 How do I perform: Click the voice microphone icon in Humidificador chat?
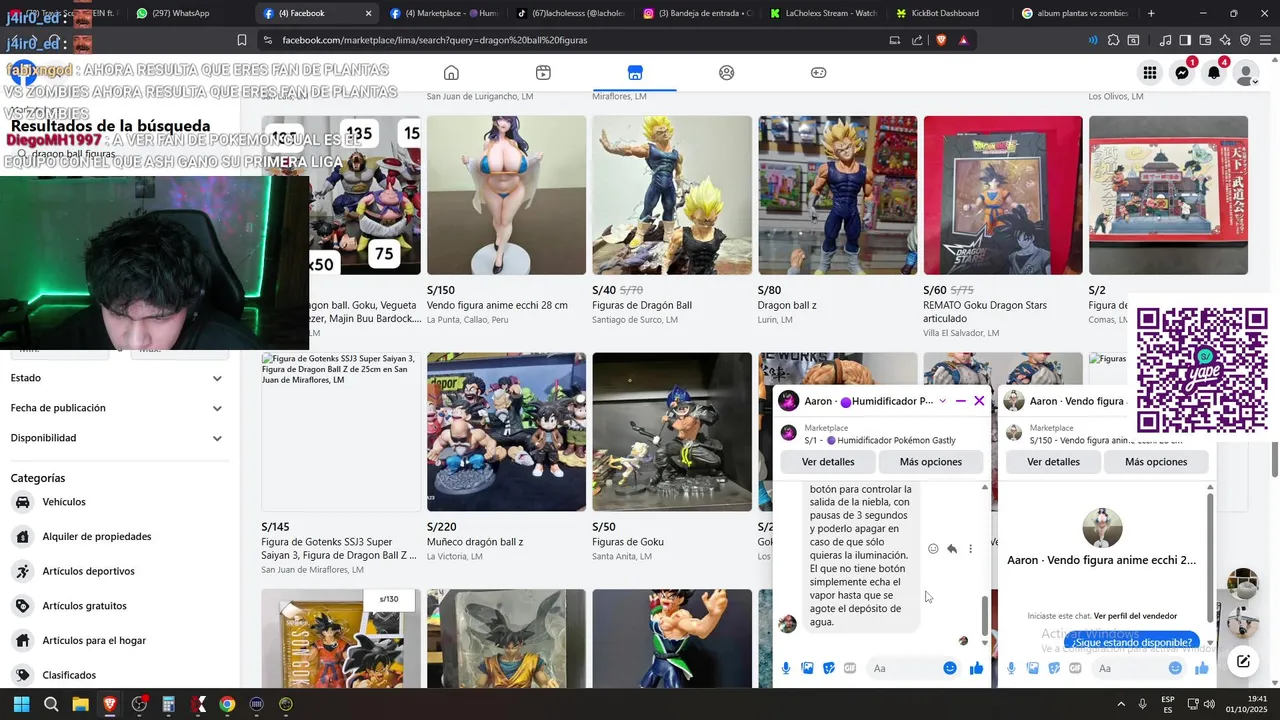(x=786, y=668)
